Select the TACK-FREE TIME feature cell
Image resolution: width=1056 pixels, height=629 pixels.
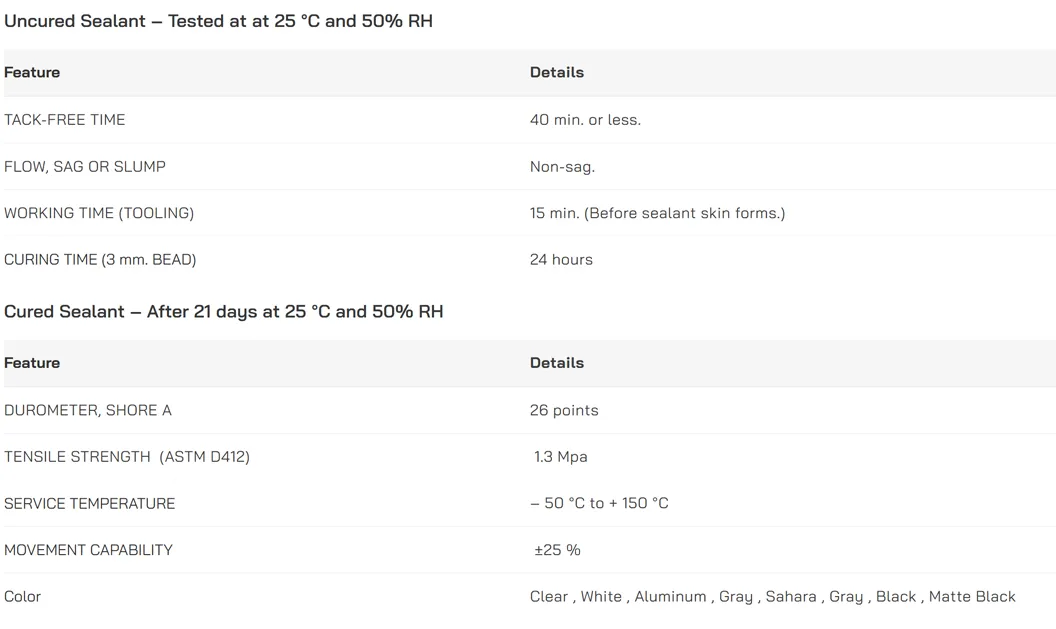[65, 120]
